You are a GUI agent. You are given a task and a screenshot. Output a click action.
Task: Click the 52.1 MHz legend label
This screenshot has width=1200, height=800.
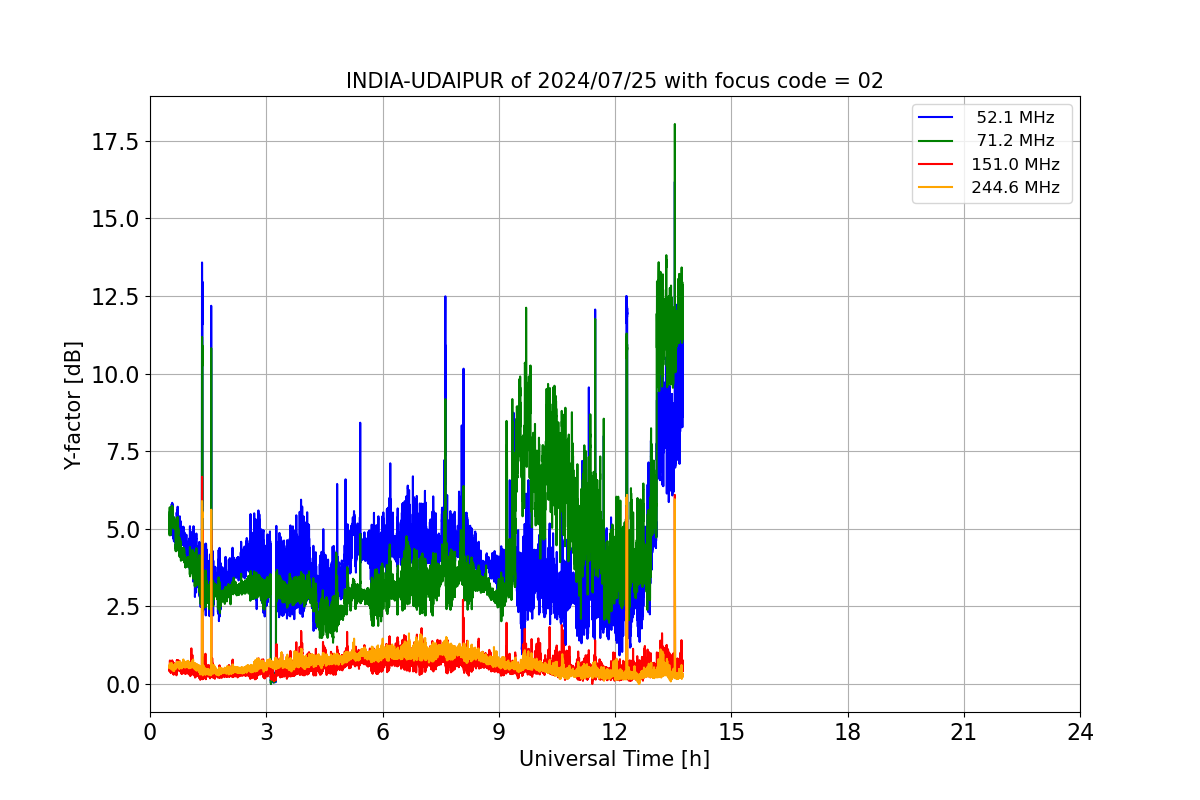pyautogui.click(x=1015, y=118)
